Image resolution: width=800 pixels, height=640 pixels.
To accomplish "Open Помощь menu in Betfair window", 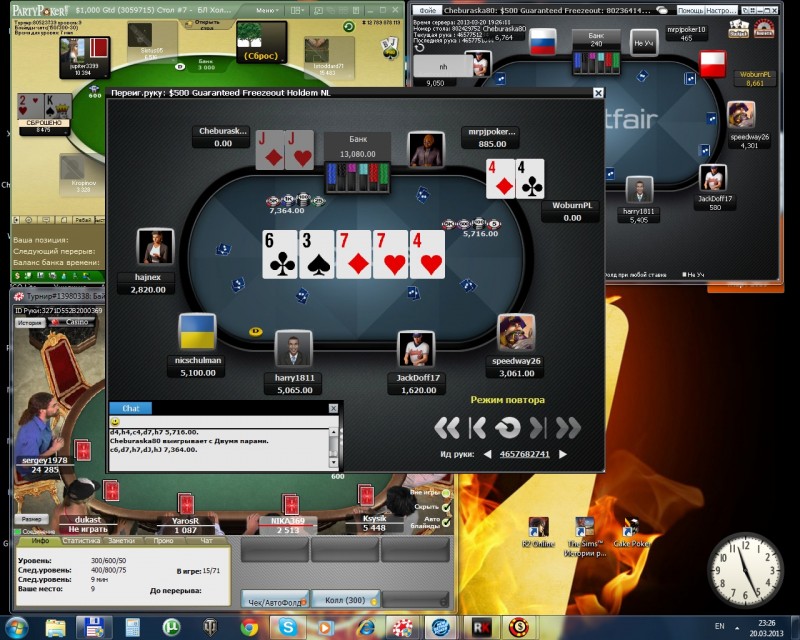I will tap(690, 10).
